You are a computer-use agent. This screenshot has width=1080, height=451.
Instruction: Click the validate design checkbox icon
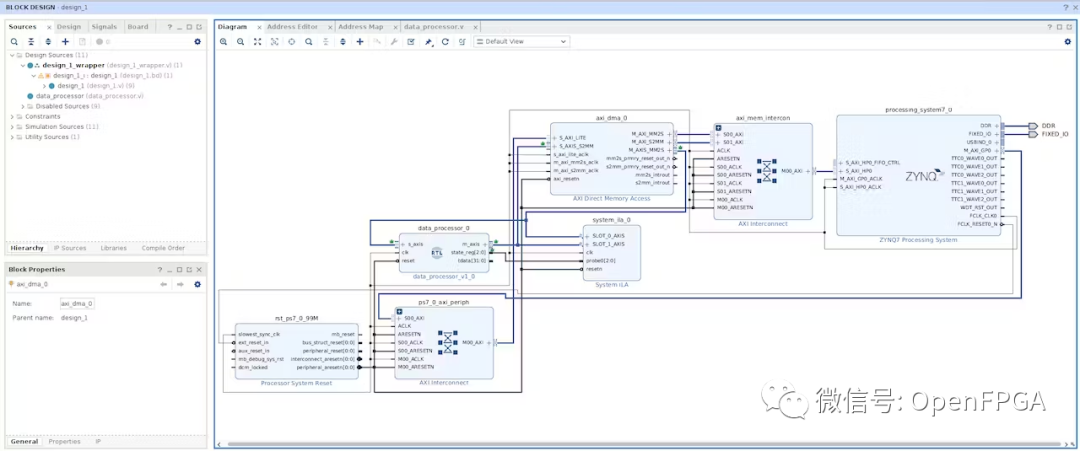[x=411, y=42]
